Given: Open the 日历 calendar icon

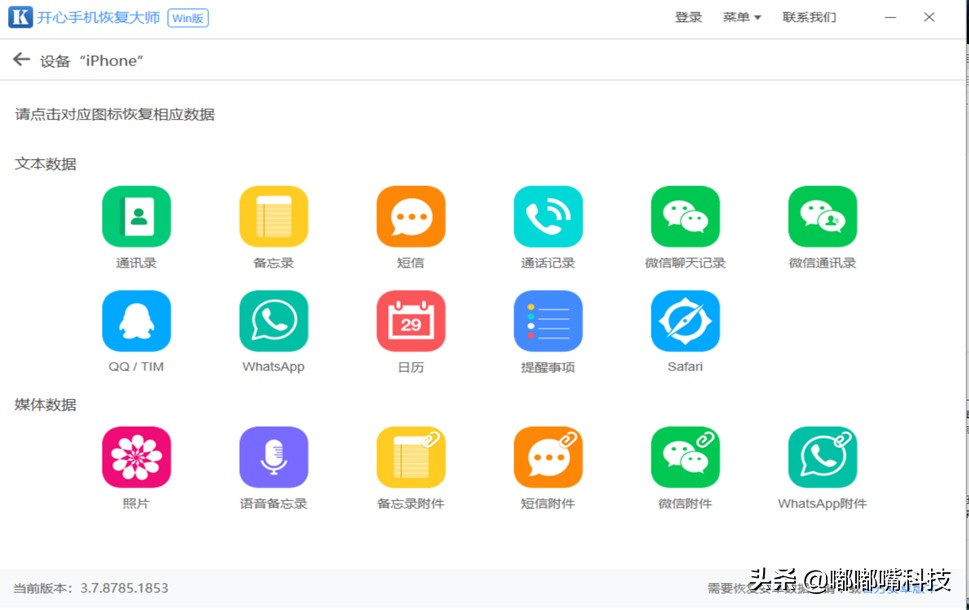Looking at the screenshot, I should [x=410, y=320].
